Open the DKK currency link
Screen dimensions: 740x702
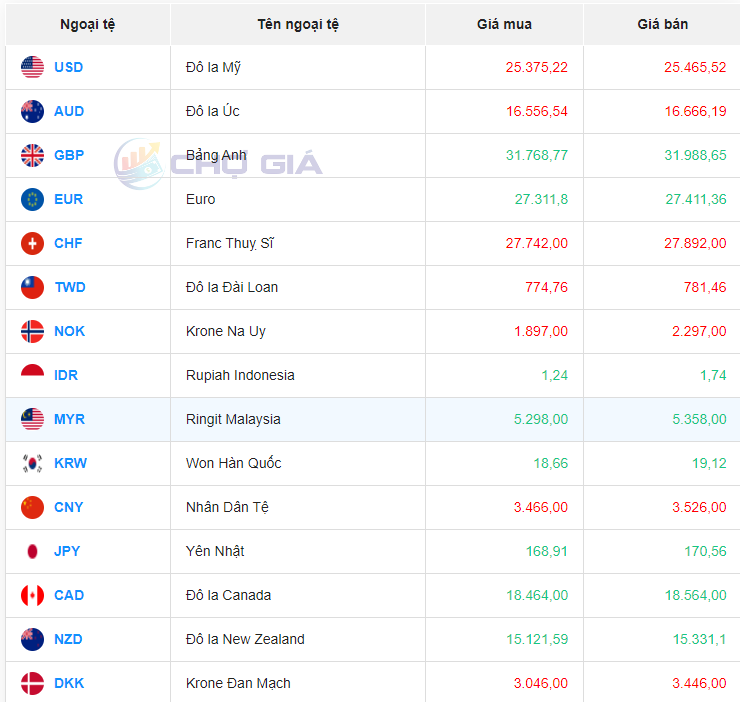point(69,683)
